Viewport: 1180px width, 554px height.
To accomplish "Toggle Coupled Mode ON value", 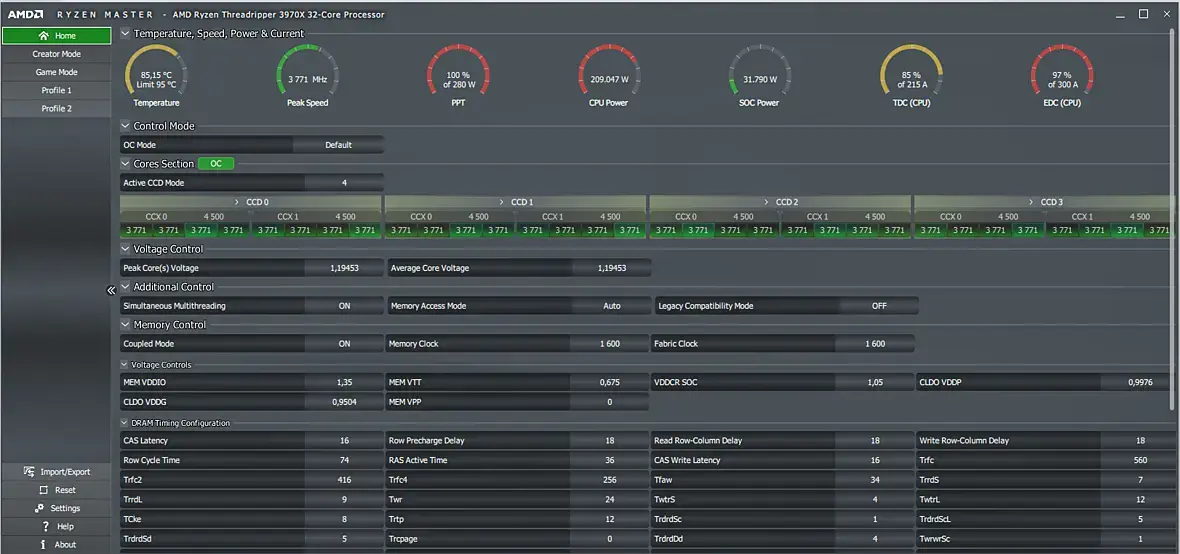I will tap(344, 343).
